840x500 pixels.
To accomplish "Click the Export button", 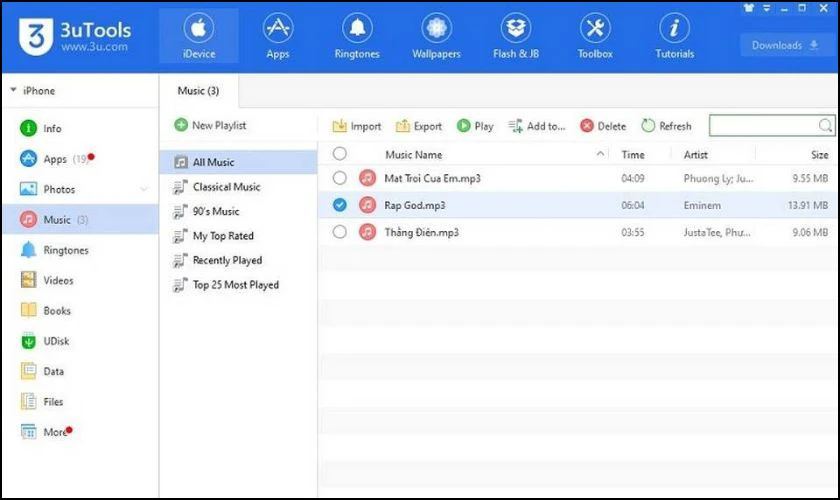I will [419, 126].
